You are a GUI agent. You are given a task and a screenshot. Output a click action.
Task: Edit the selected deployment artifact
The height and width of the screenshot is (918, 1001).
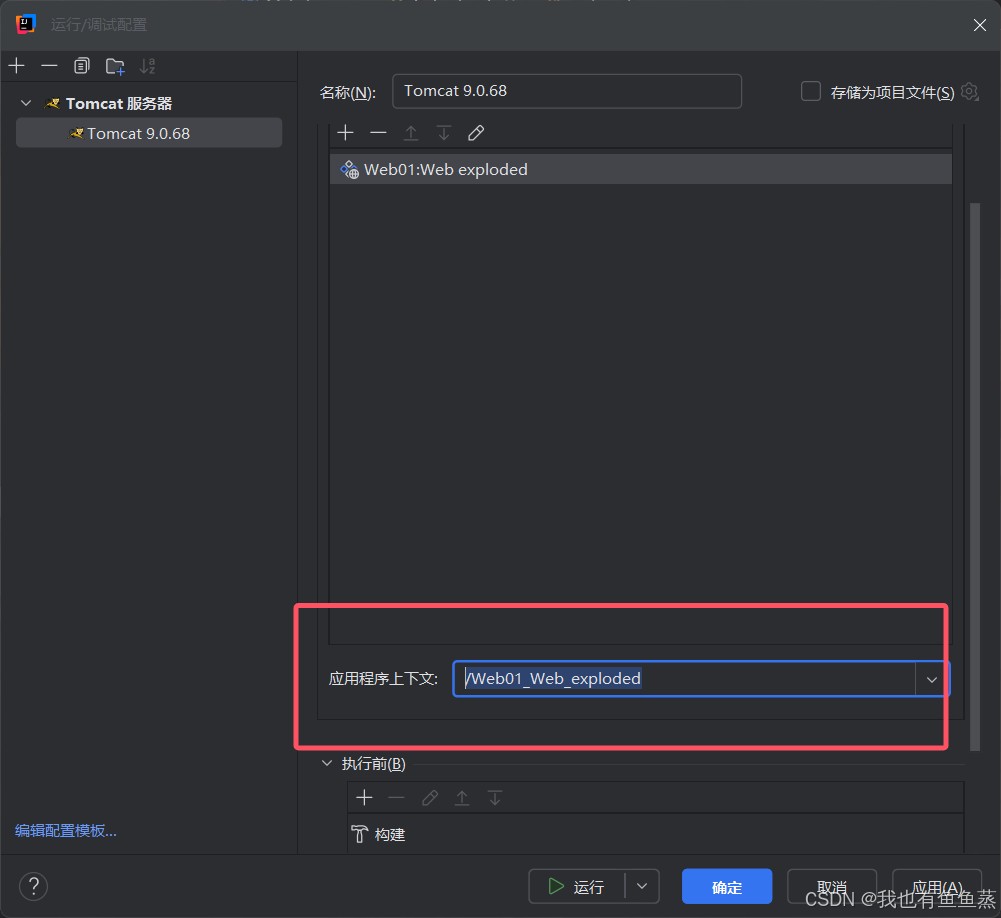click(476, 133)
